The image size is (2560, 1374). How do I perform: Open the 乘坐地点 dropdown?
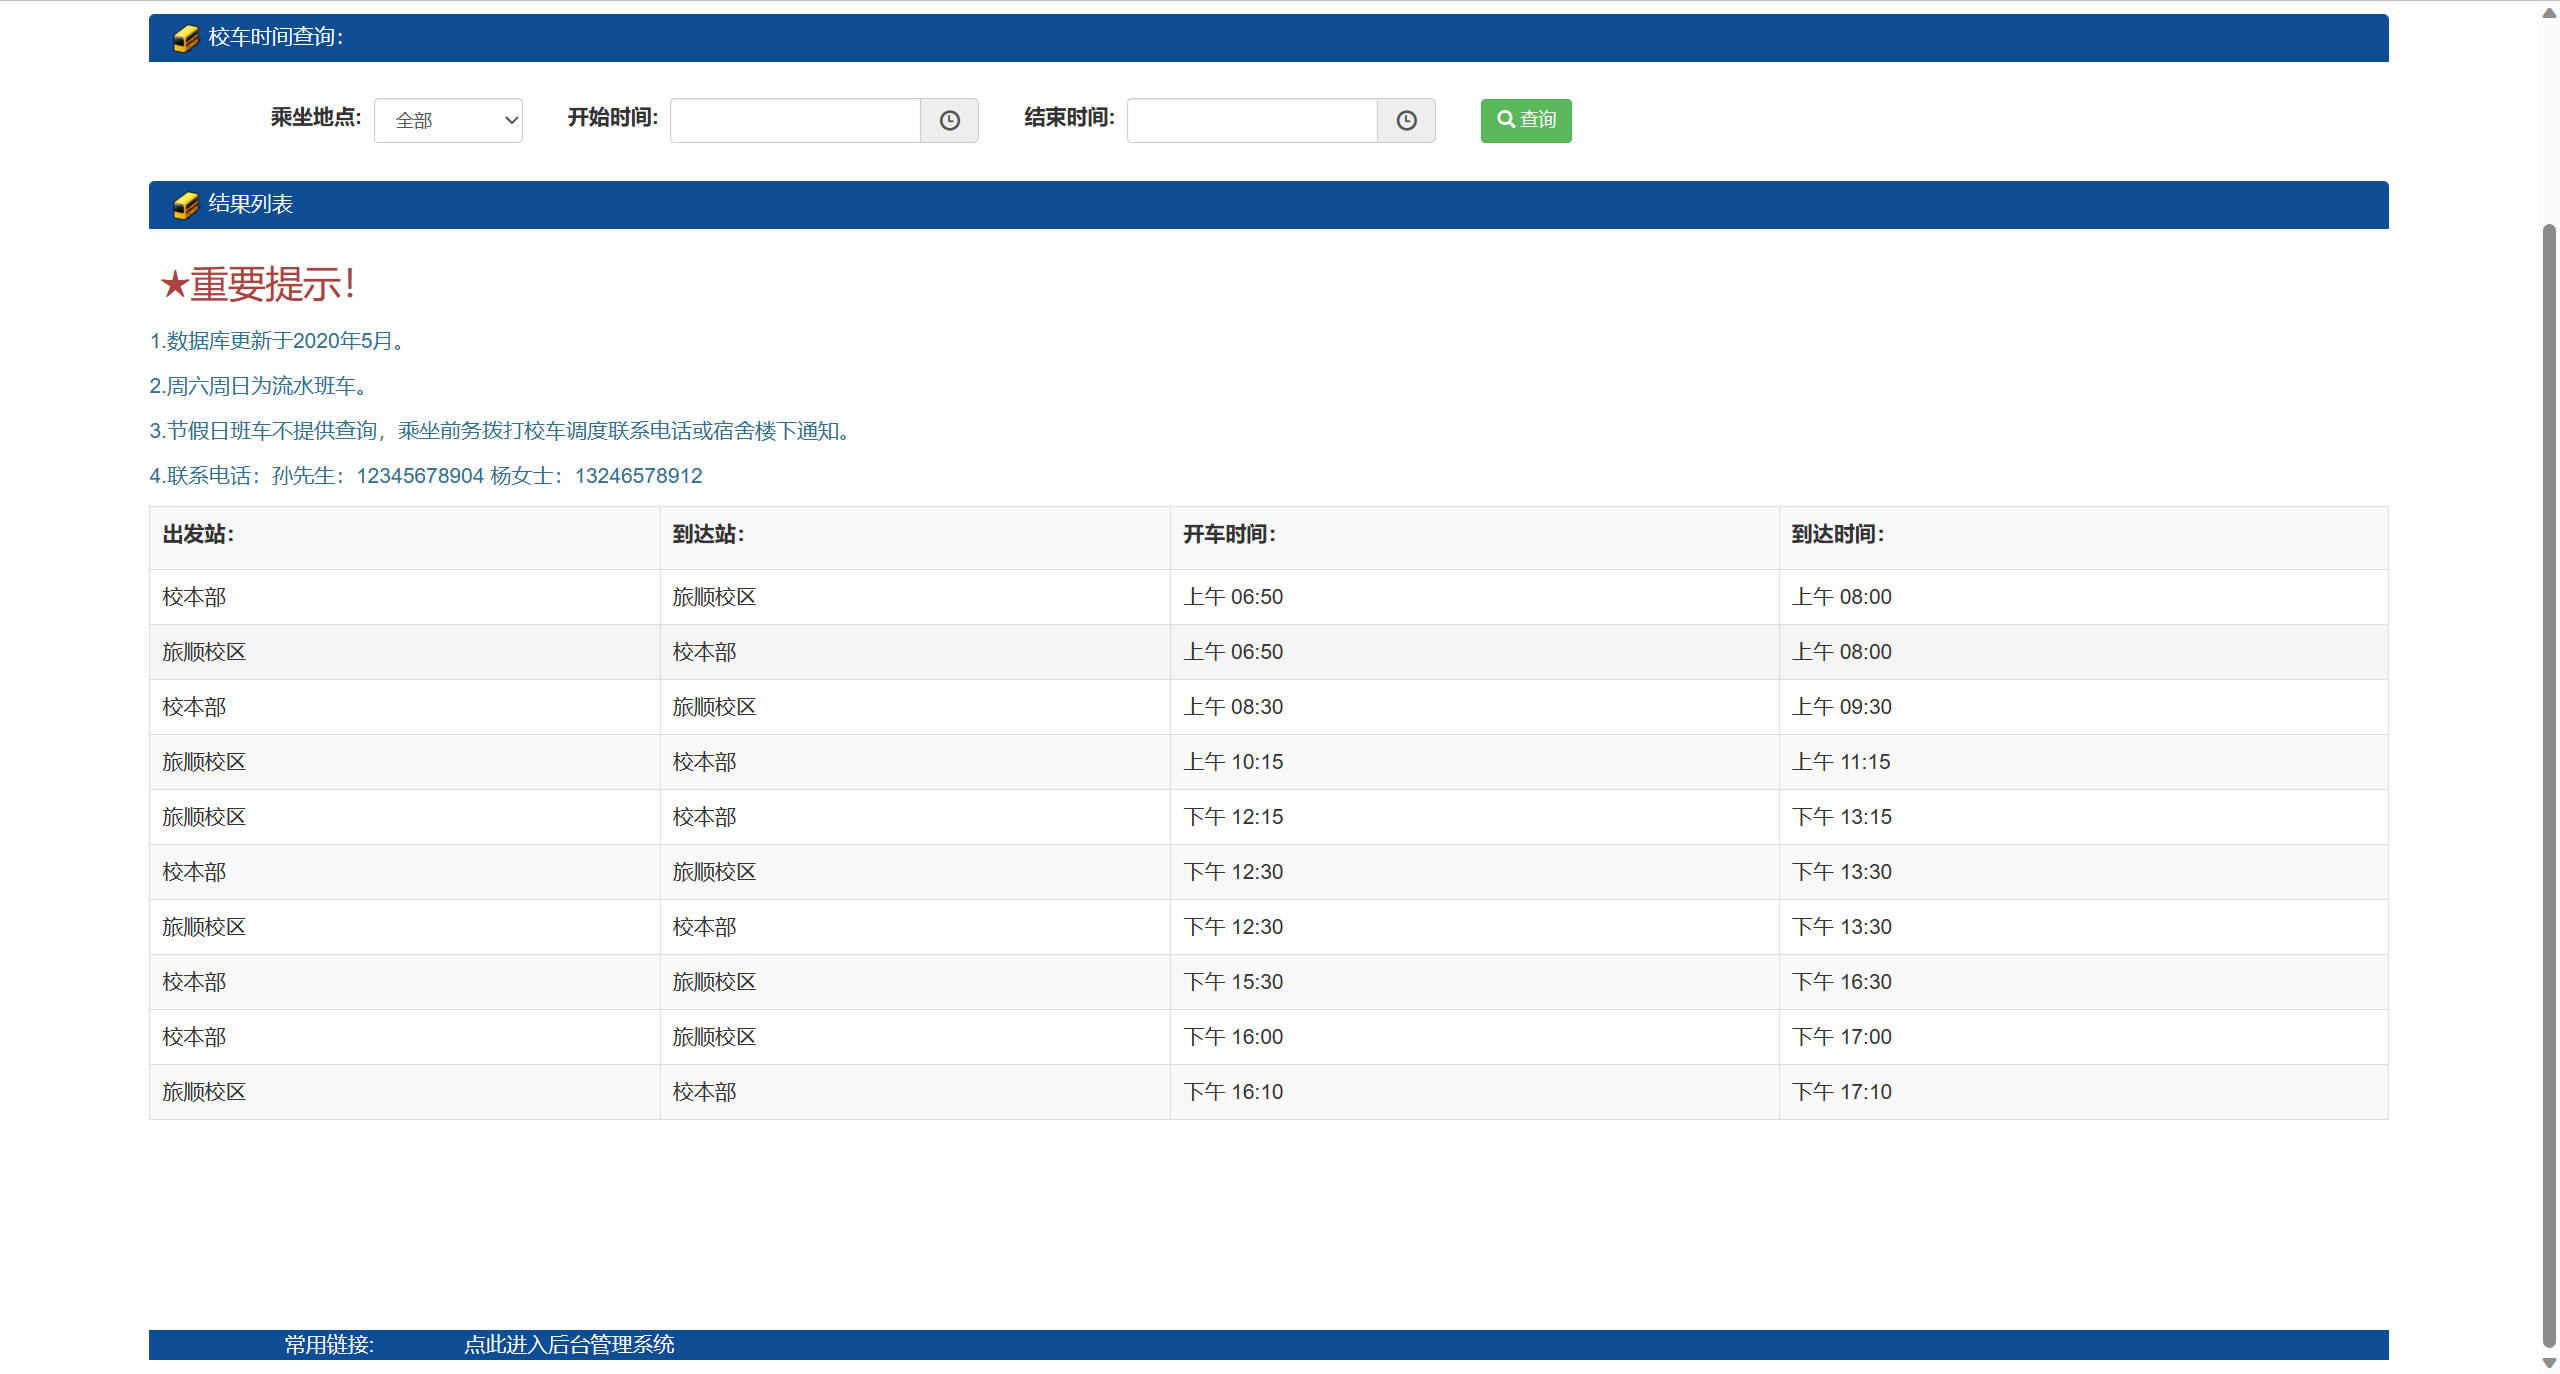pyautogui.click(x=448, y=121)
